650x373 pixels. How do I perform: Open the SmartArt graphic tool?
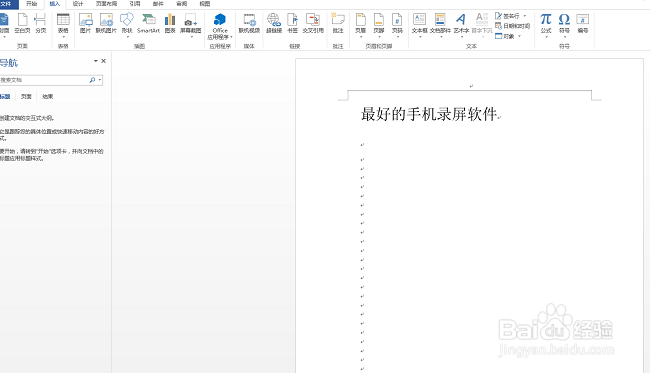(148, 23)
